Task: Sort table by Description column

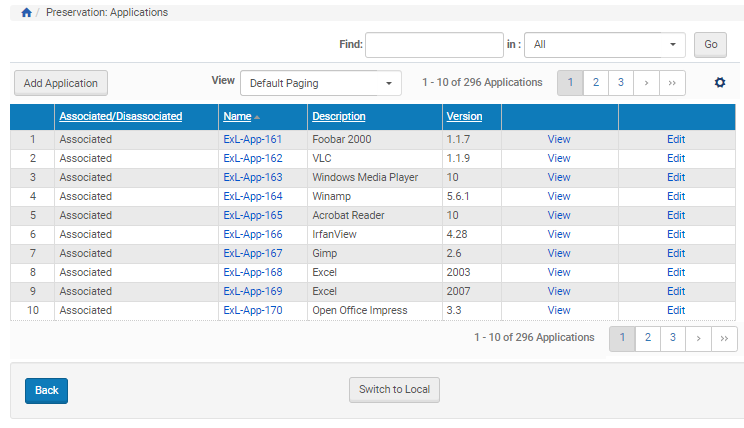Action: click(338, 116)
